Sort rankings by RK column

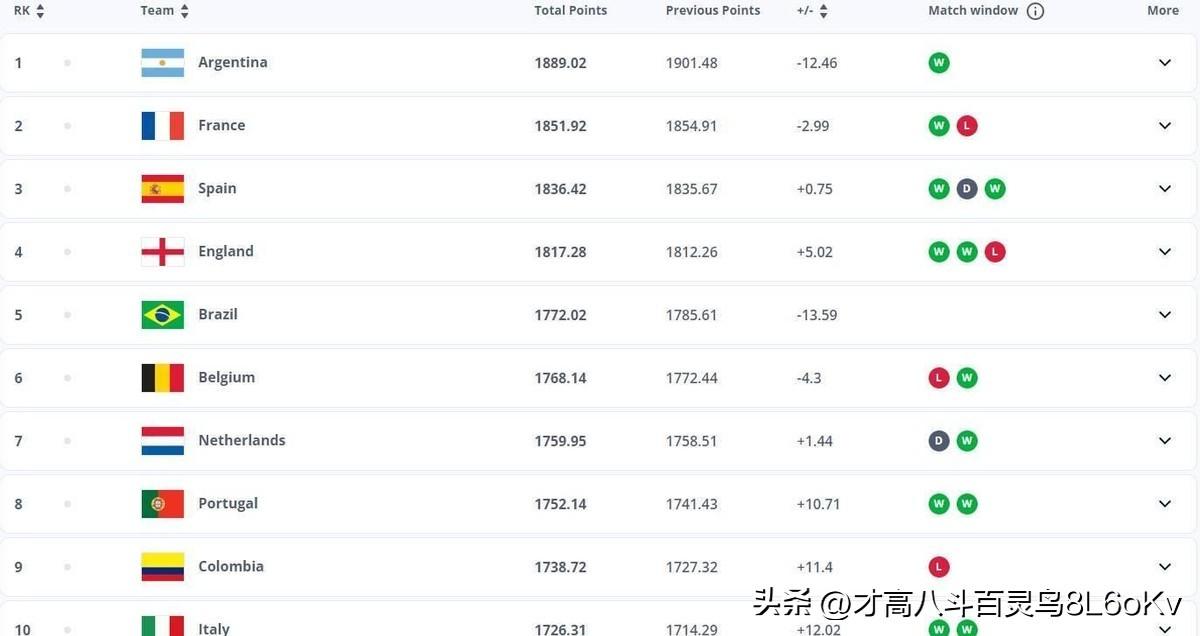tap(29, 11)
